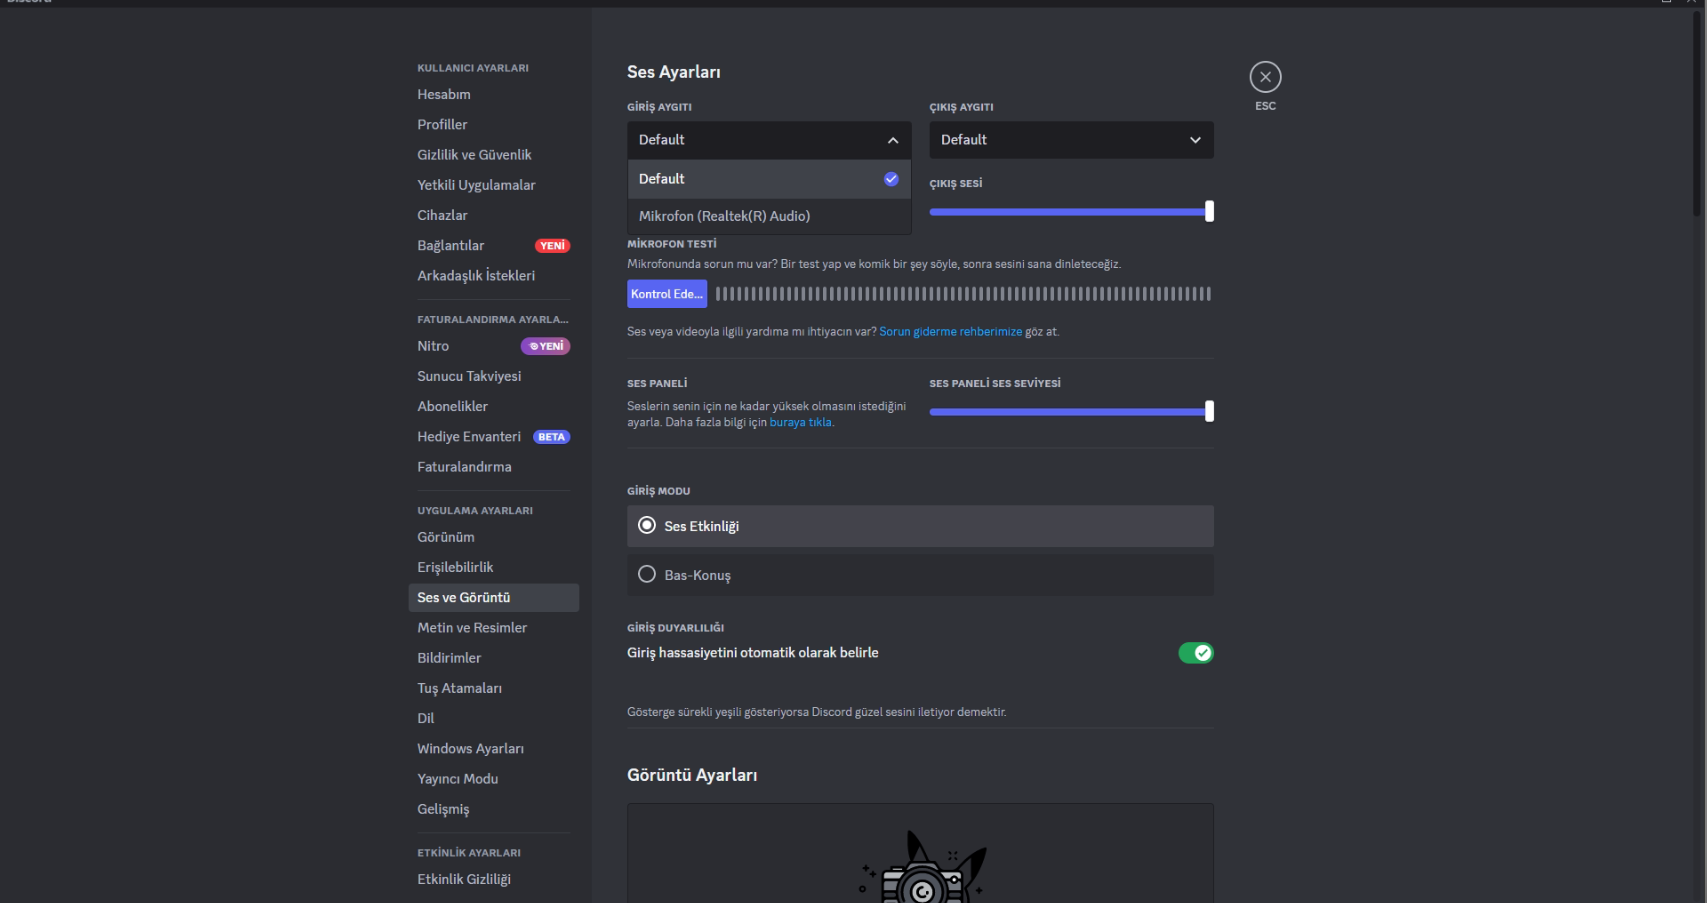Open Tuş Atamaları in sidebar
This screenshot has height=903, width=1707.
459,688
